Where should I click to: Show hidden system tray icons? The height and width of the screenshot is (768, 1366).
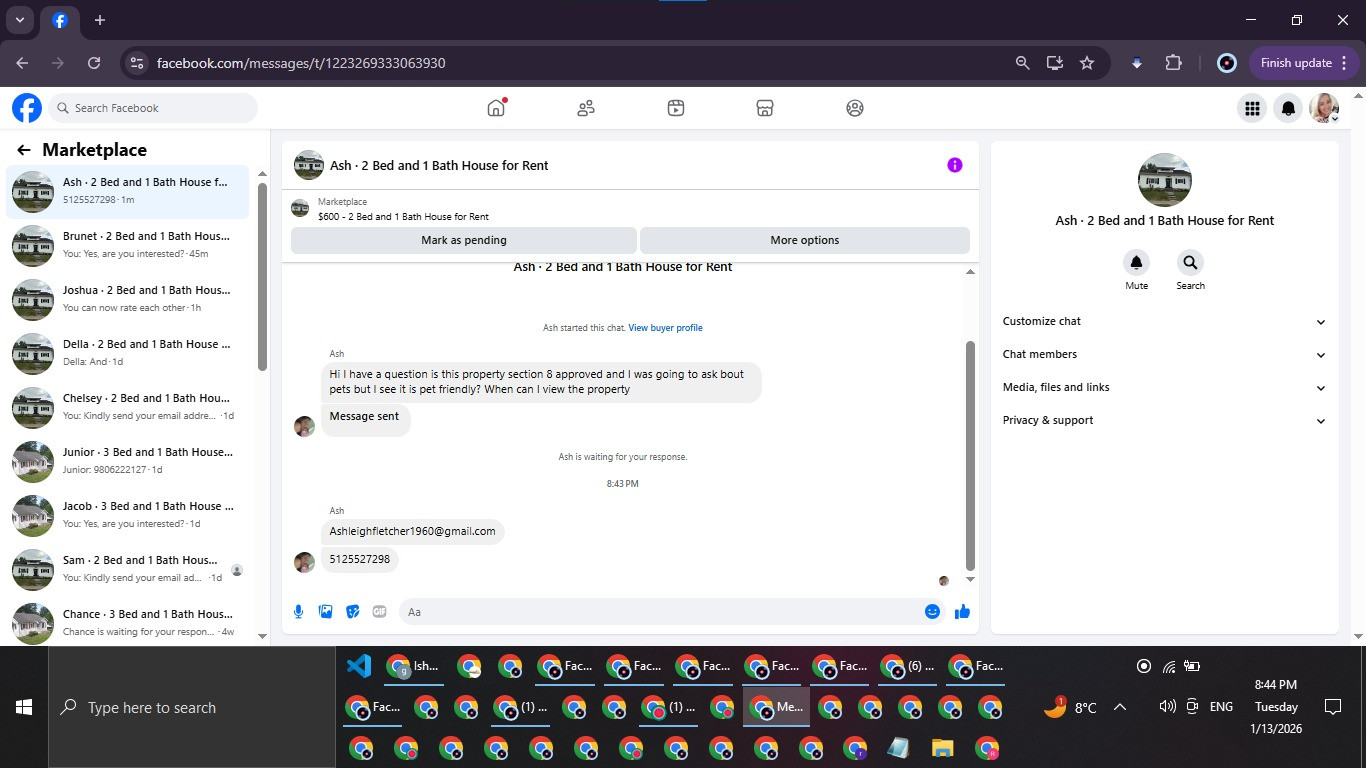[x=1120, y=707]
